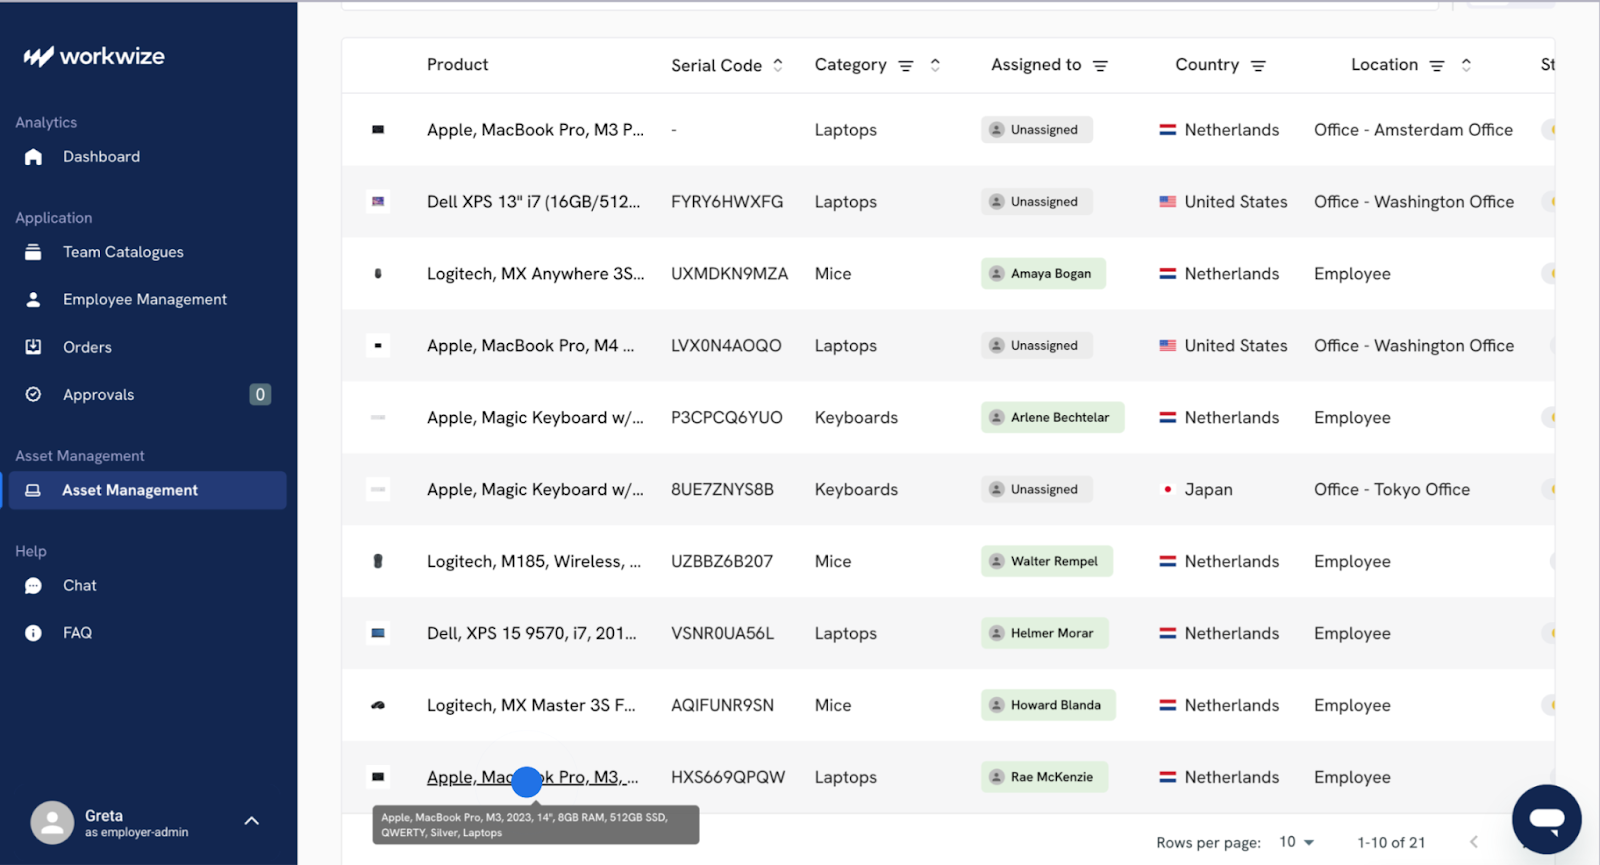
Task: Click the Category filter icon
Action: click(x=906, y=66)
